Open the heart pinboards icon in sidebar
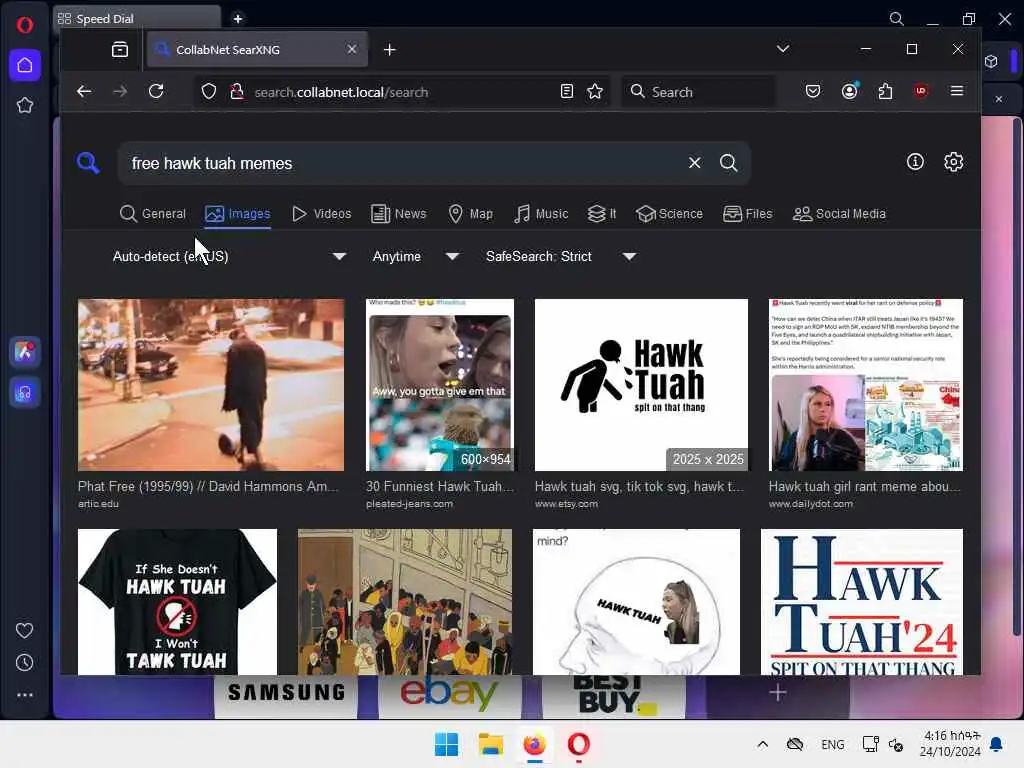This screenshot has height=768, width=1024. pos(24,630)
